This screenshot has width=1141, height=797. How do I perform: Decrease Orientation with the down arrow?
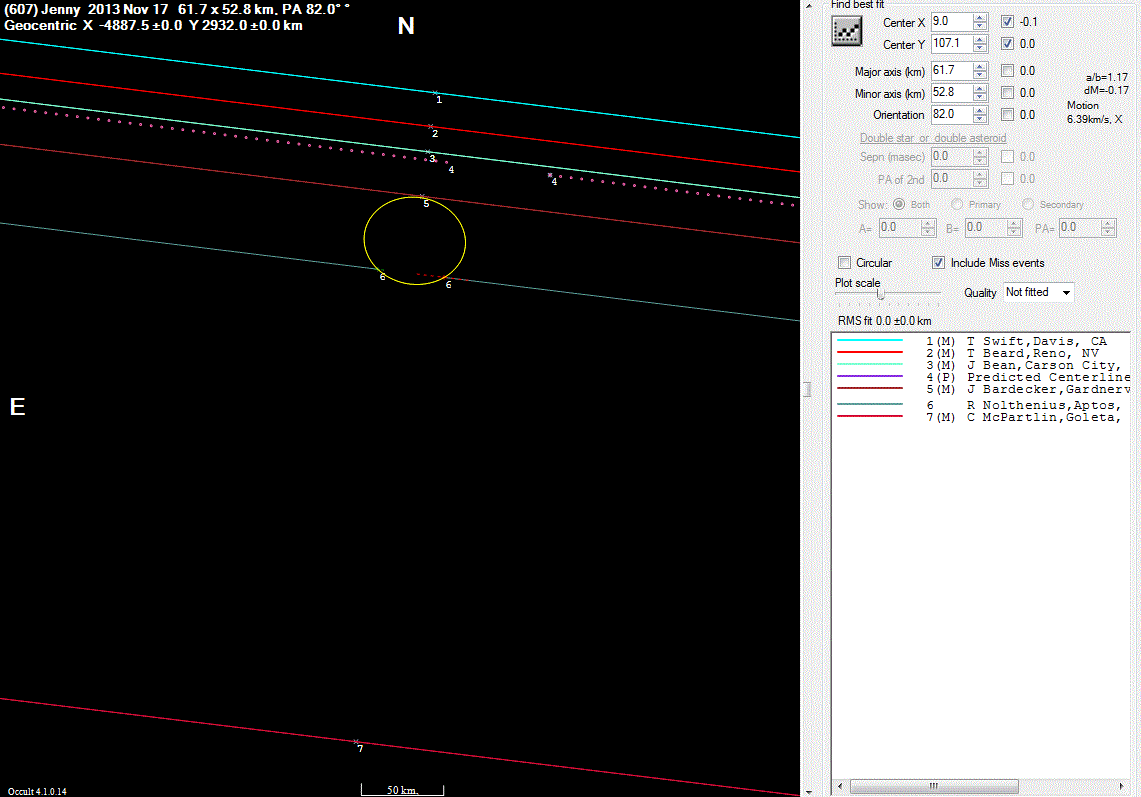[980, 119]
